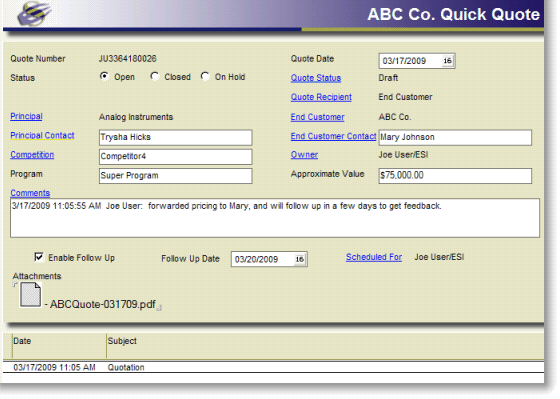Open the Quotation row dated 03/17/2009 11:05 AM

pos(273,368)
